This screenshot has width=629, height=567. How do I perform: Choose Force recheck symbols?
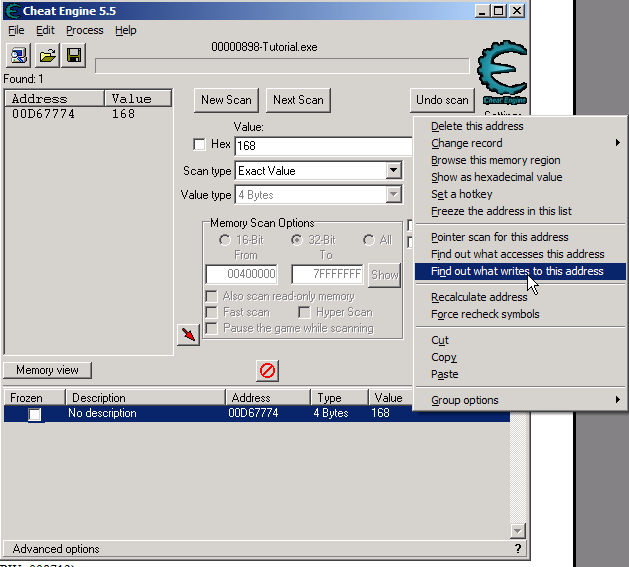[x=520, y=314]
